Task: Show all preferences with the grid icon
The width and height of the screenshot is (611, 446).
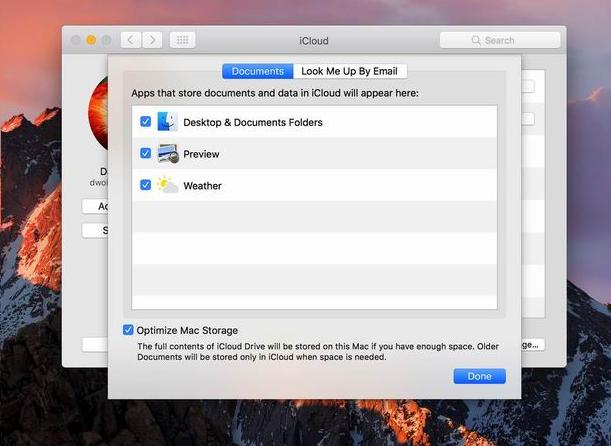Action: tap(182, 40)
